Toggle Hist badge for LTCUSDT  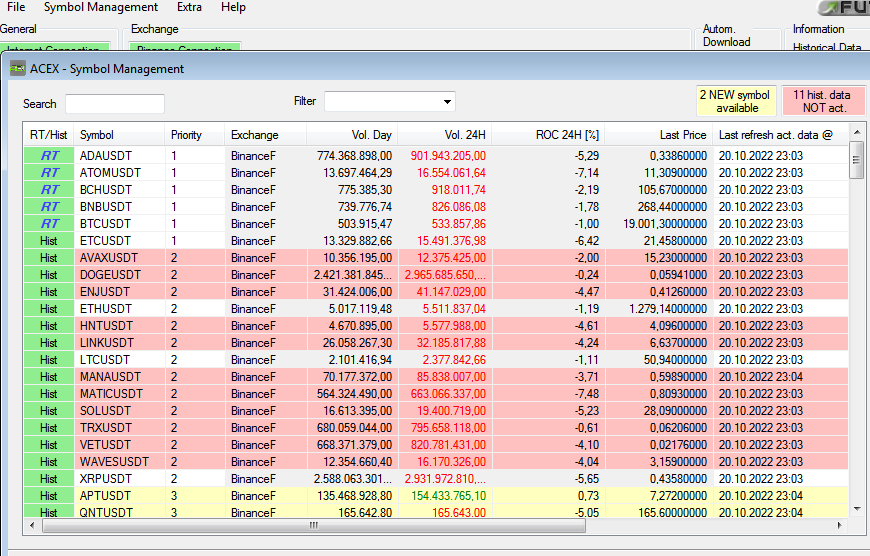[49, 360]
